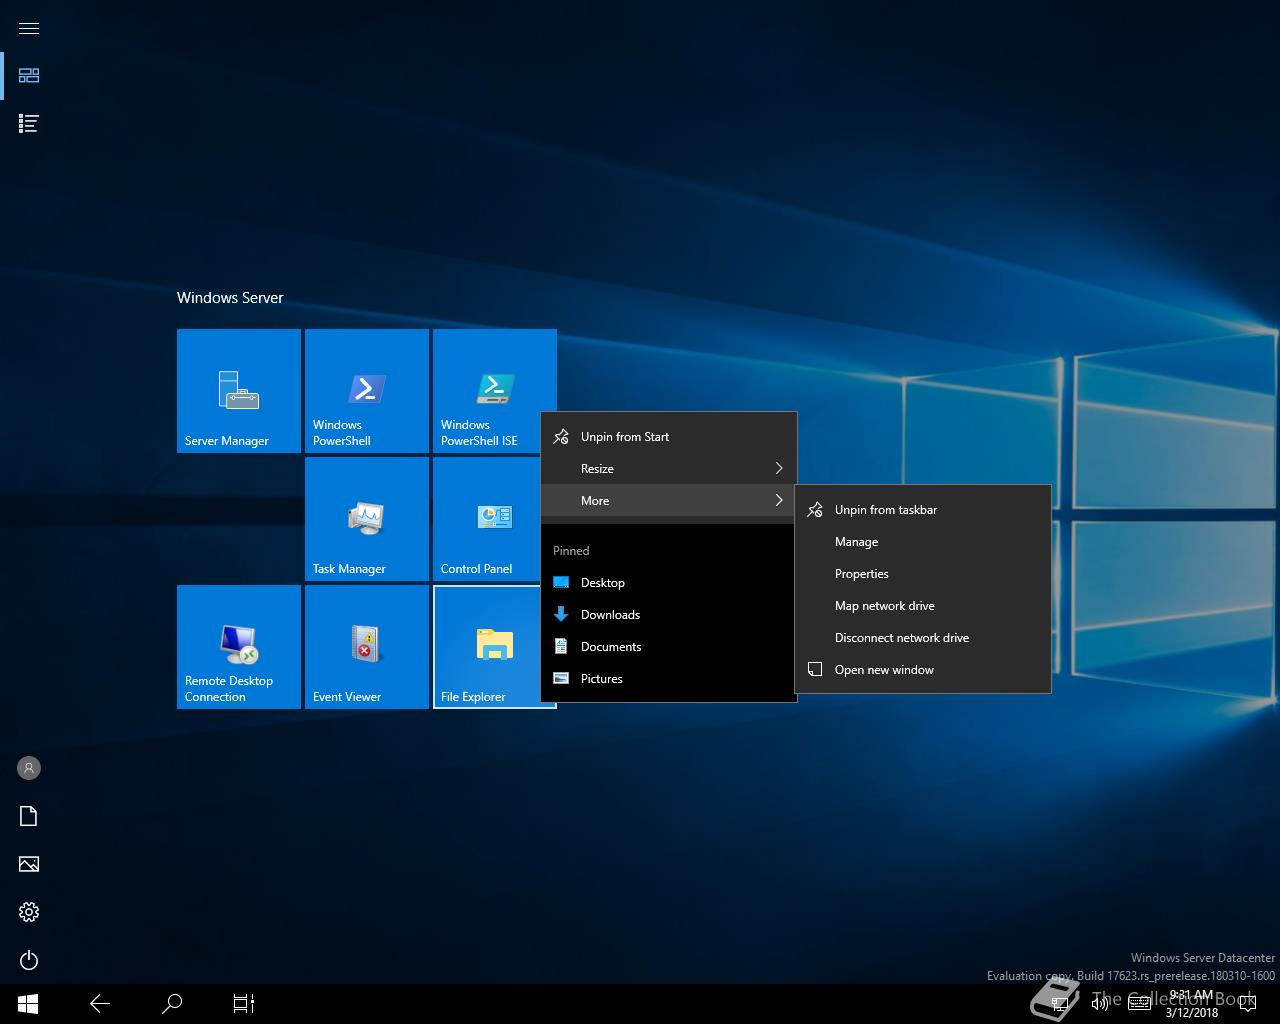Launch the Windows PowerShell tile

(367, 391)
